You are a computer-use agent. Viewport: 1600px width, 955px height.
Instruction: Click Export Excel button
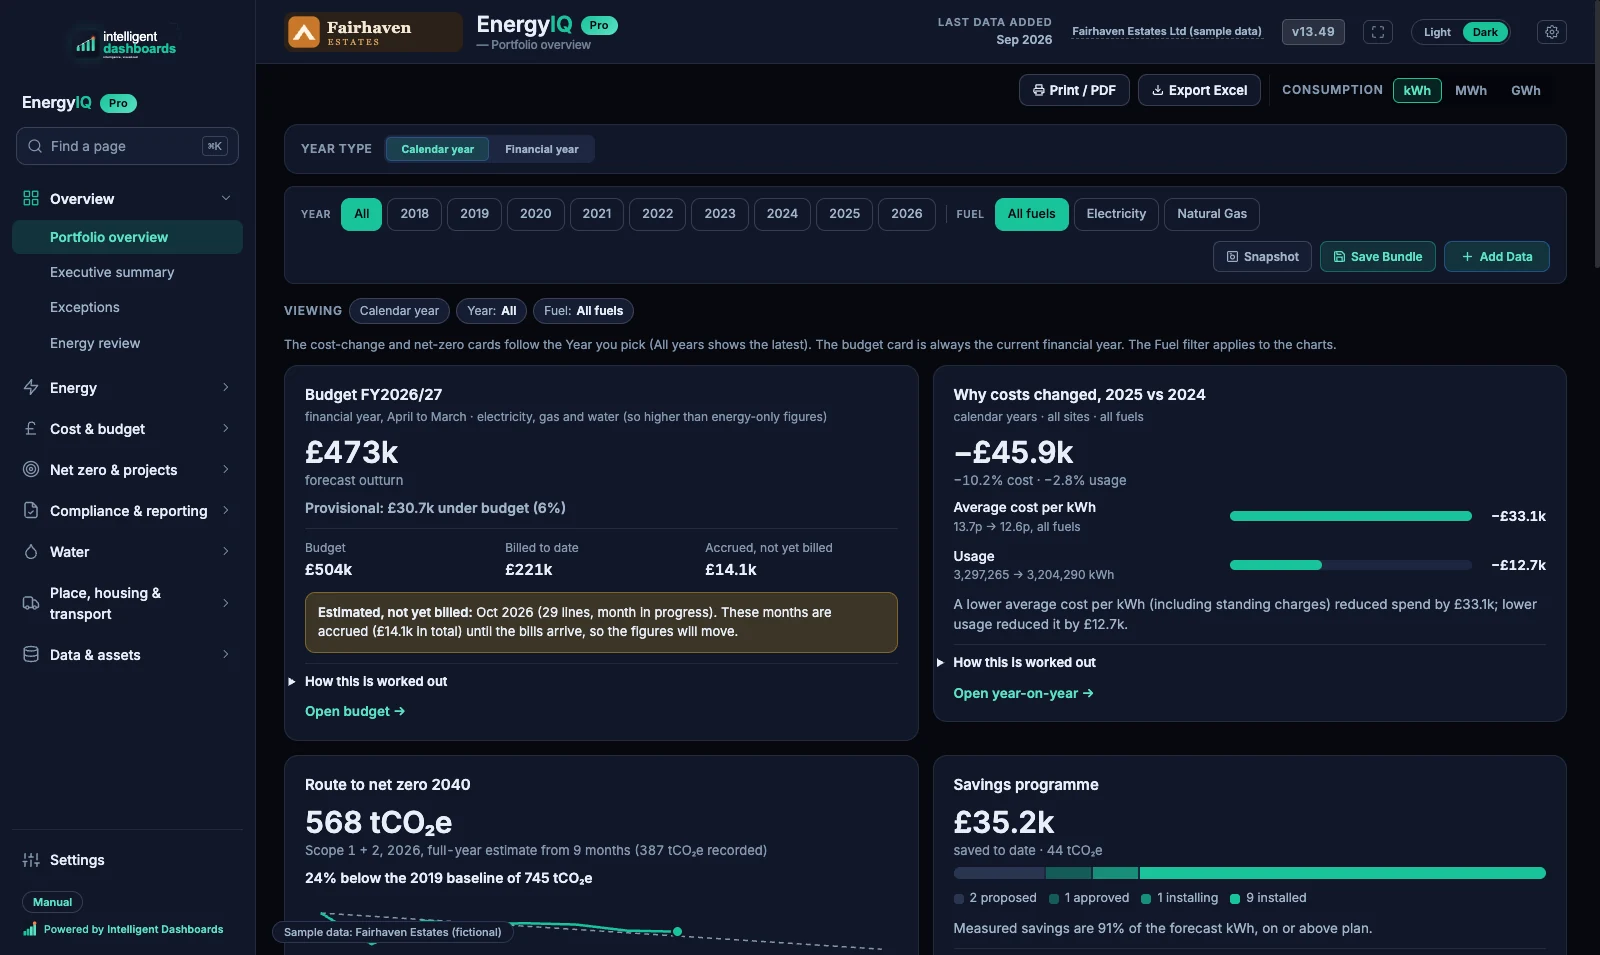pos(1199,90)
